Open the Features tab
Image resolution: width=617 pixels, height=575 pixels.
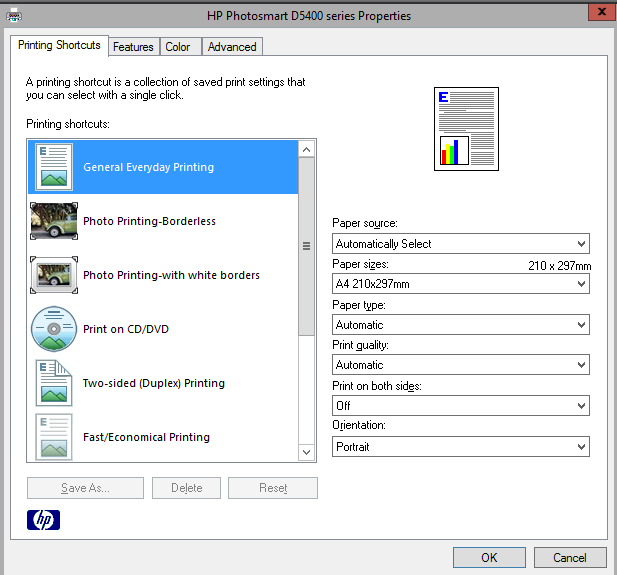click(x=133, y=47)
